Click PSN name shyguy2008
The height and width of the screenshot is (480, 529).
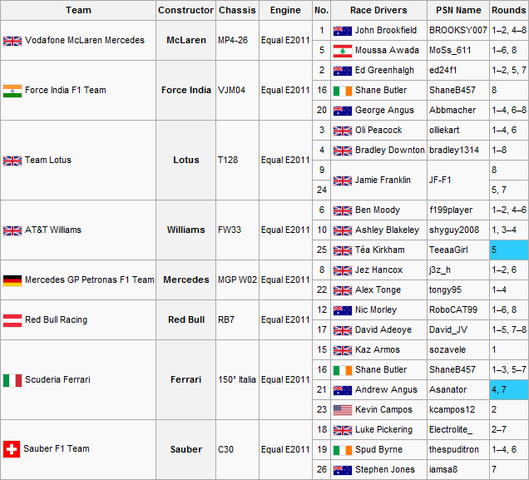[x=454, y=230]
